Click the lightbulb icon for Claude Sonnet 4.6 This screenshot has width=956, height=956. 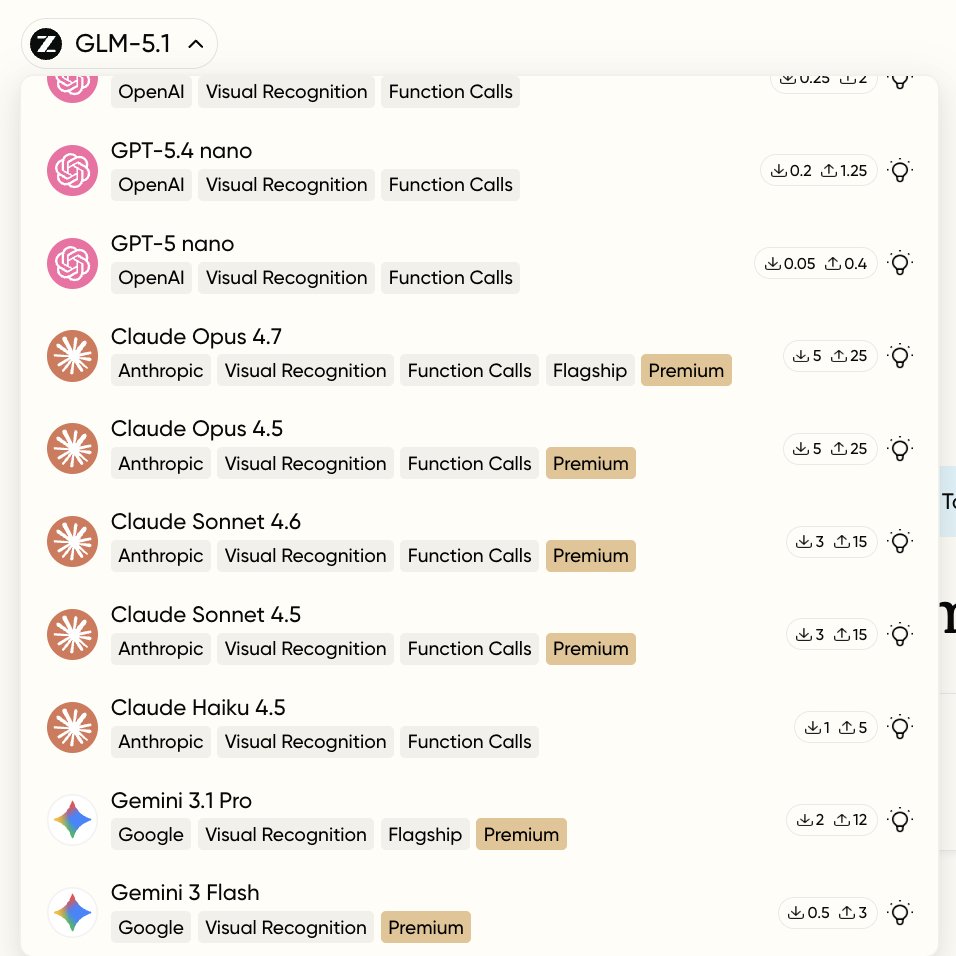click(900, 541)
